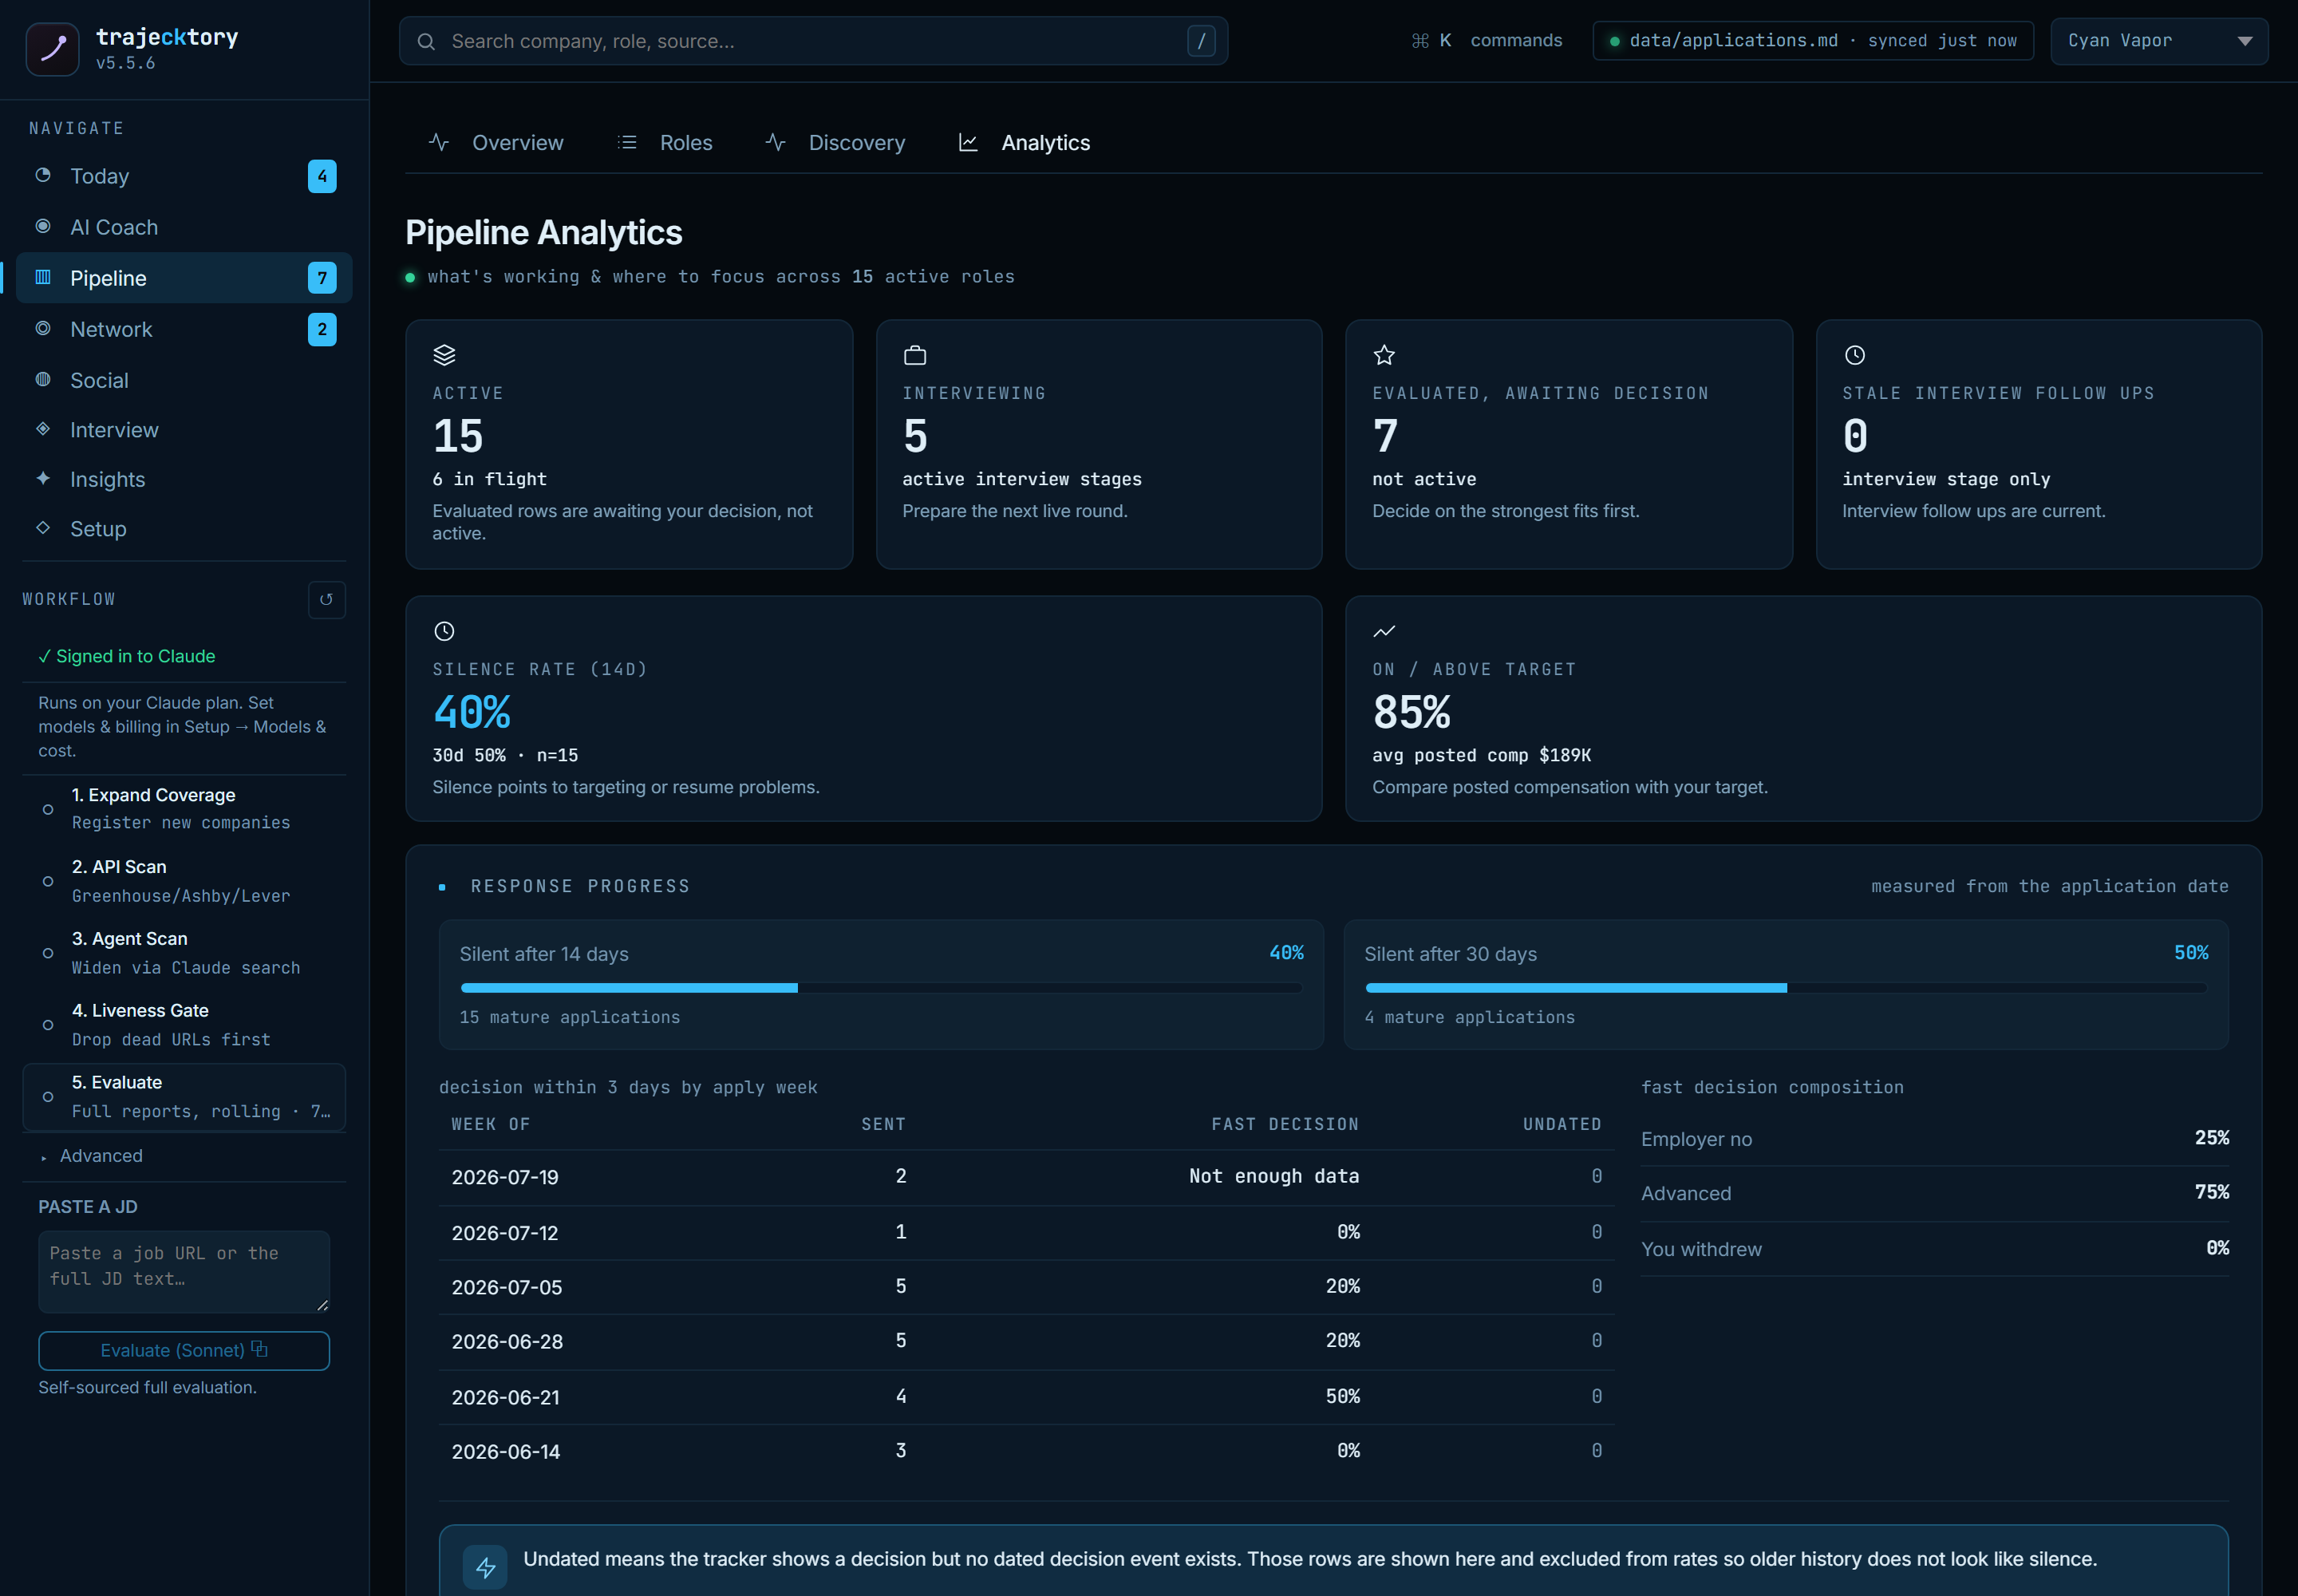Click the AI Coach sidebar icon
This screenshot has width=2298, height=1596.
(43, 226)
